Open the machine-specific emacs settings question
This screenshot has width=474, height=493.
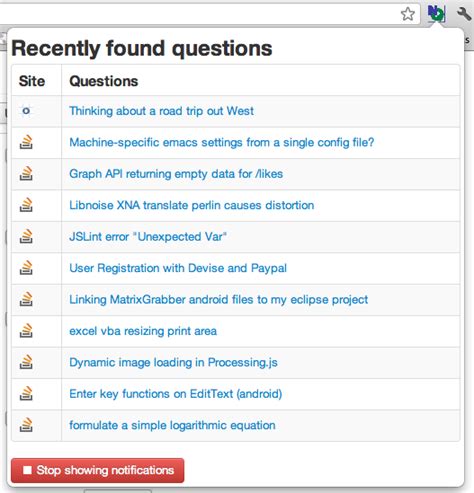pyautogui.click(x=222, y=143)
